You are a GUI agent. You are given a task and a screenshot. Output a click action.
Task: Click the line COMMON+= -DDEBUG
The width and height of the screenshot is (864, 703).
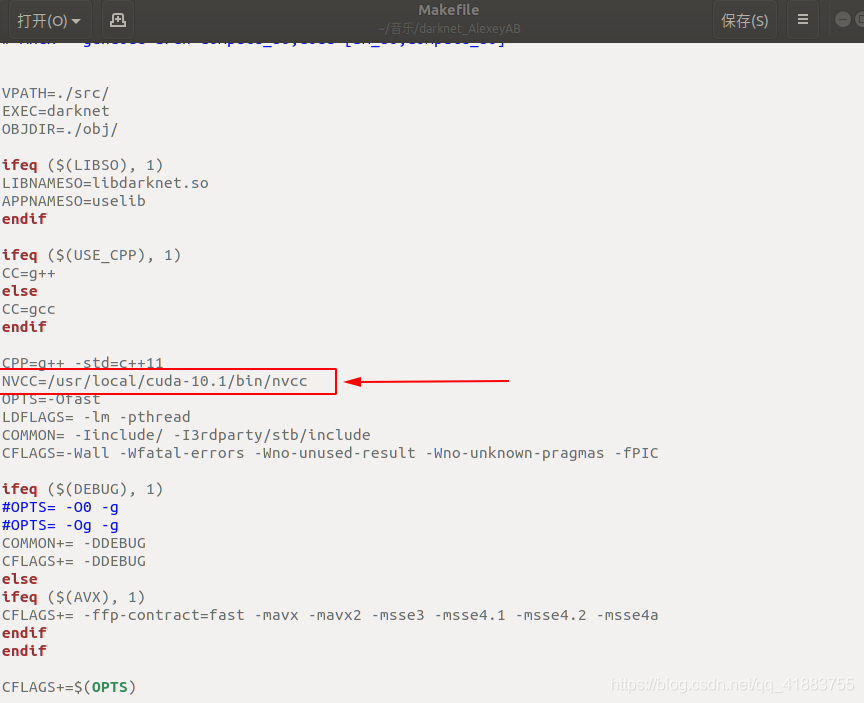(x=74, y=543)
